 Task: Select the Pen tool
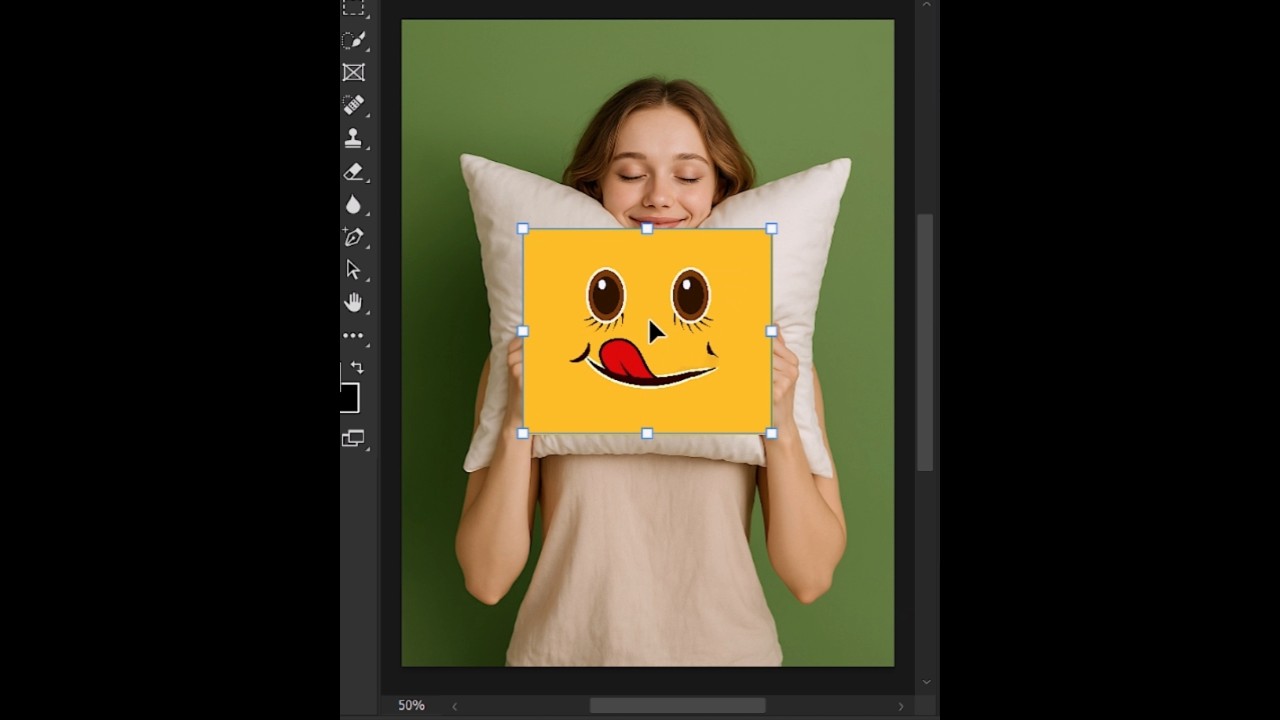353,237
